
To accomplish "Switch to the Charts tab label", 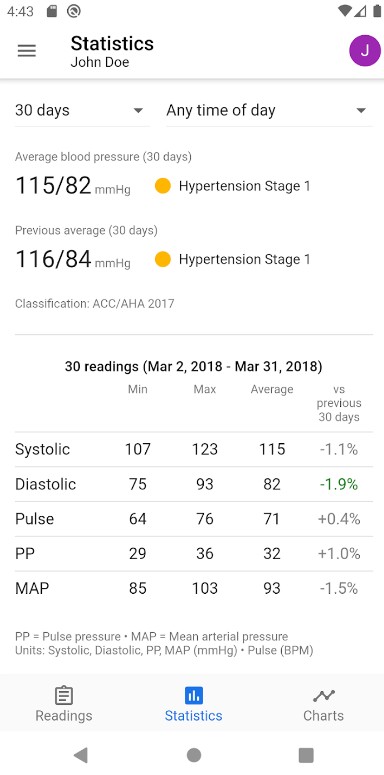I will tap(324, 716).
